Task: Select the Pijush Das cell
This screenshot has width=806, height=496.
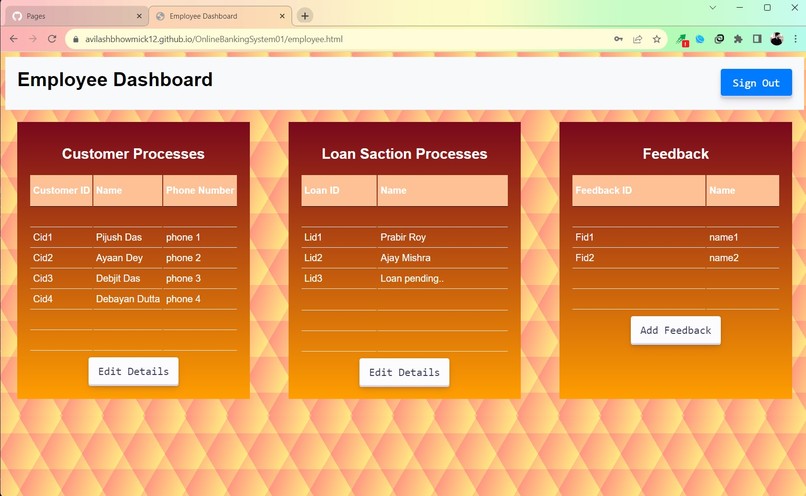Action: (127, 237)
